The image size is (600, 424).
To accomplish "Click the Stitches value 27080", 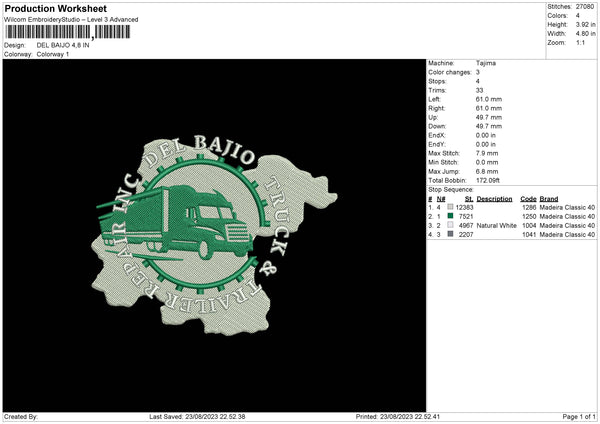I will coord(585,7).
